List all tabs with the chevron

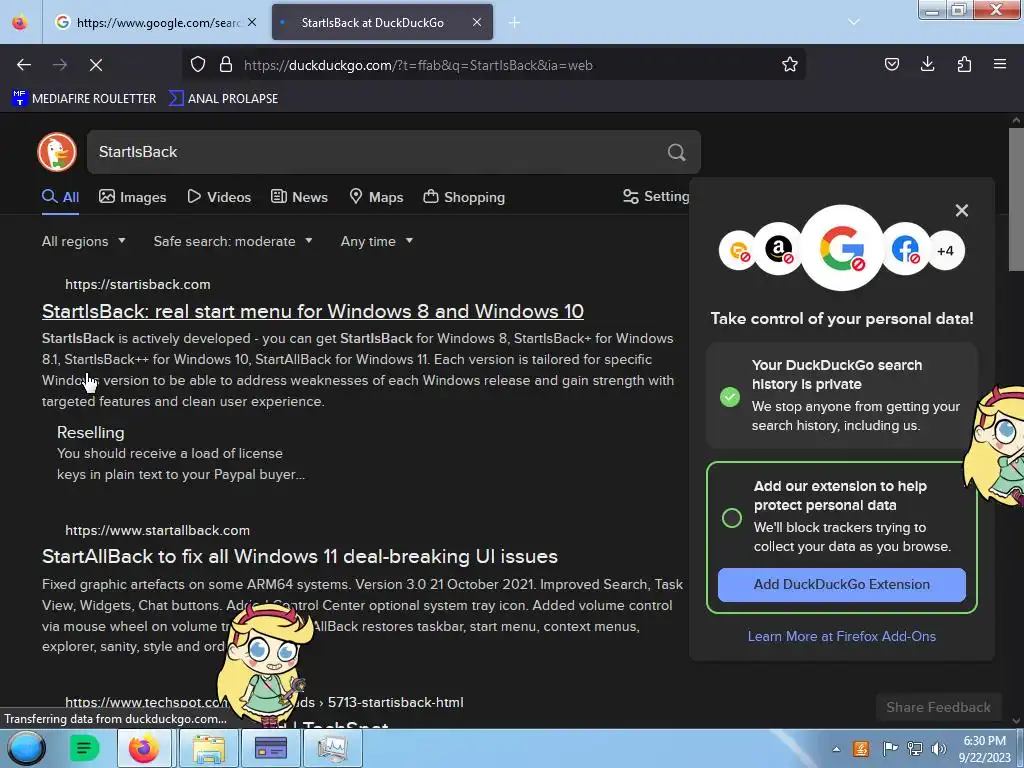pyautogui.click(x=854, y=22)
